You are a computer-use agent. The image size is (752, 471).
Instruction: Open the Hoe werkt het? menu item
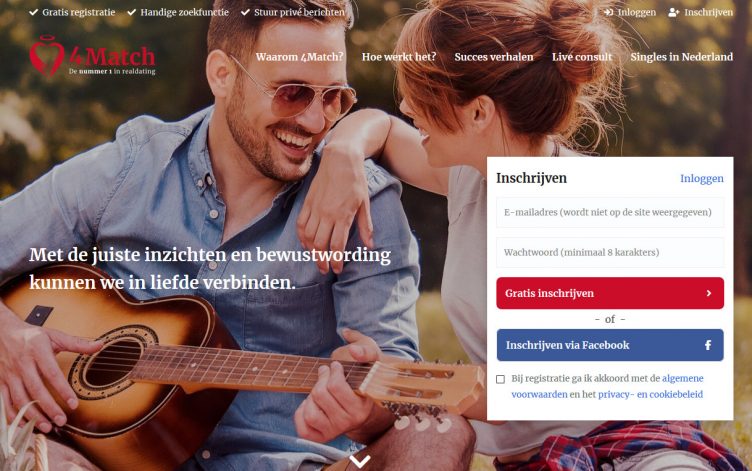[399, 57]
